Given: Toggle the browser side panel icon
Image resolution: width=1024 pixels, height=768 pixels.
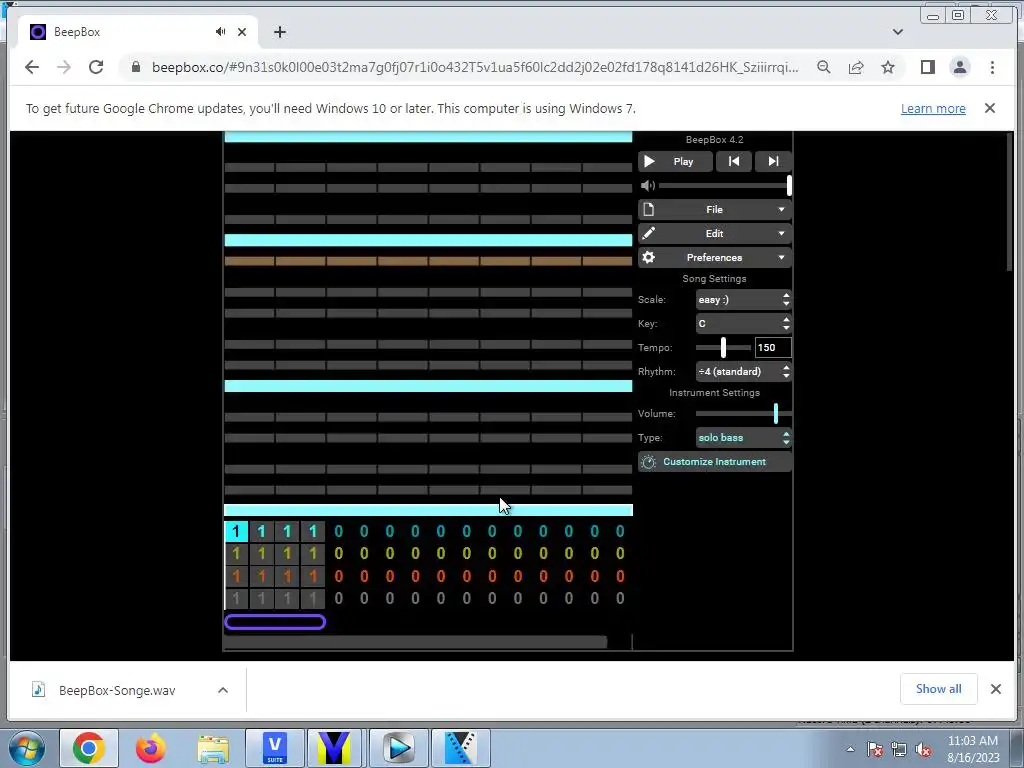Looking at the screenshot, I should point(927,67).
